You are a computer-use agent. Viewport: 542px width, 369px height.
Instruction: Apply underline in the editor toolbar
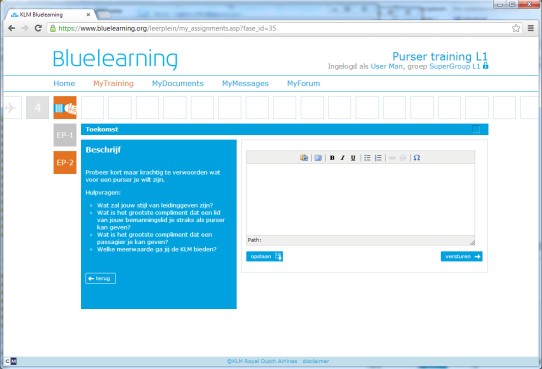[x=353, y=158]
